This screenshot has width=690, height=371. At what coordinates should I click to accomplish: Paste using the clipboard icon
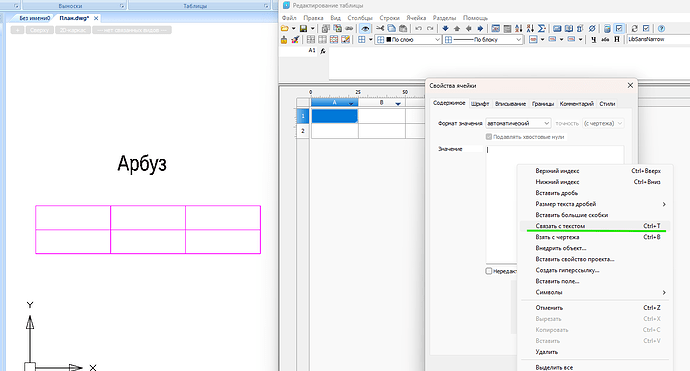click(403, 29)
